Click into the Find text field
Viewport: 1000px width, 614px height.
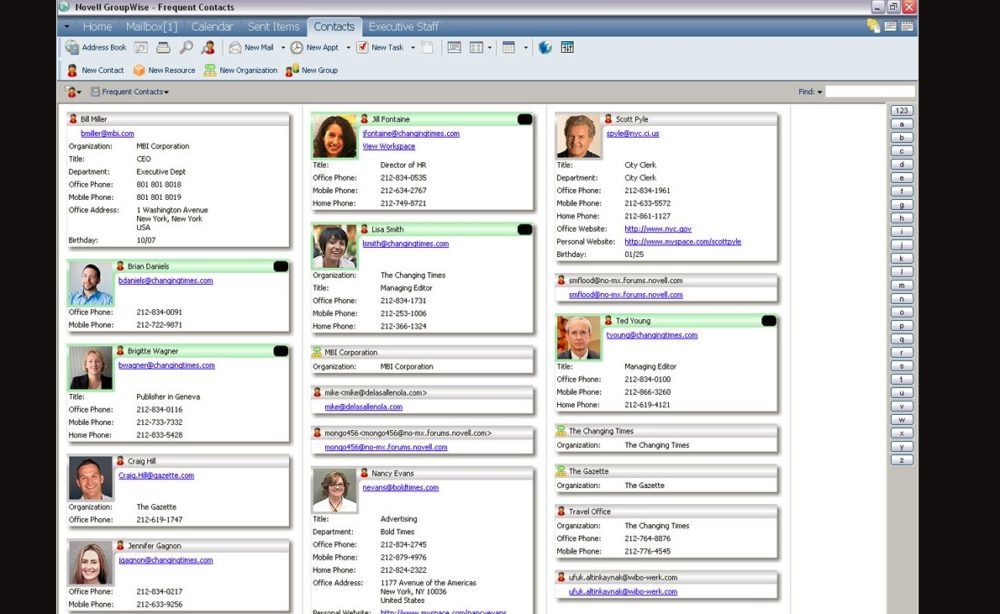pyautogui.click(x=869, y=92)
